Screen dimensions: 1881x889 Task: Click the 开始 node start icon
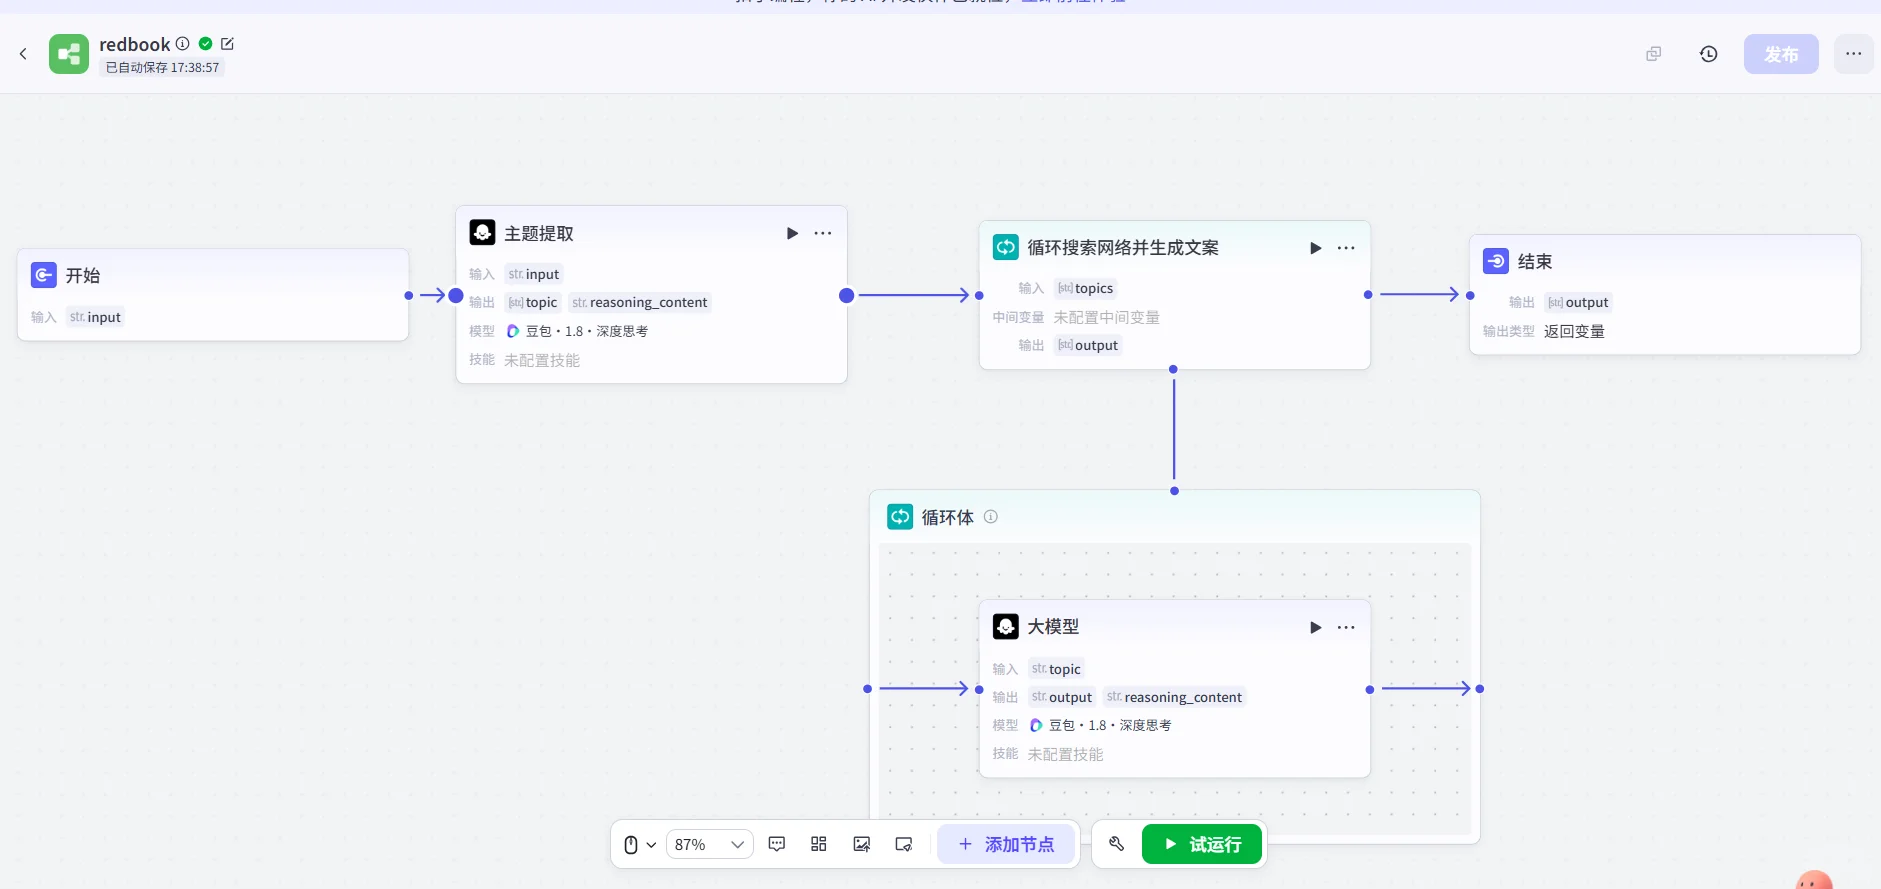point(43,275)
